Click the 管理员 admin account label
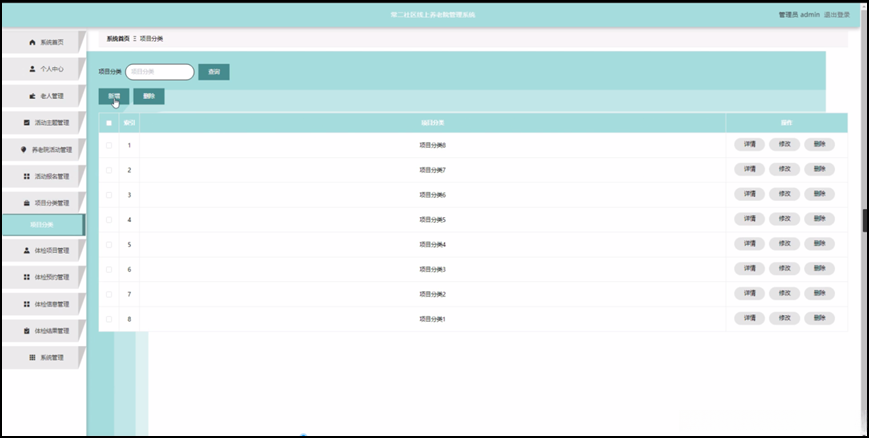The image size is (869, 438). [799, 15]
